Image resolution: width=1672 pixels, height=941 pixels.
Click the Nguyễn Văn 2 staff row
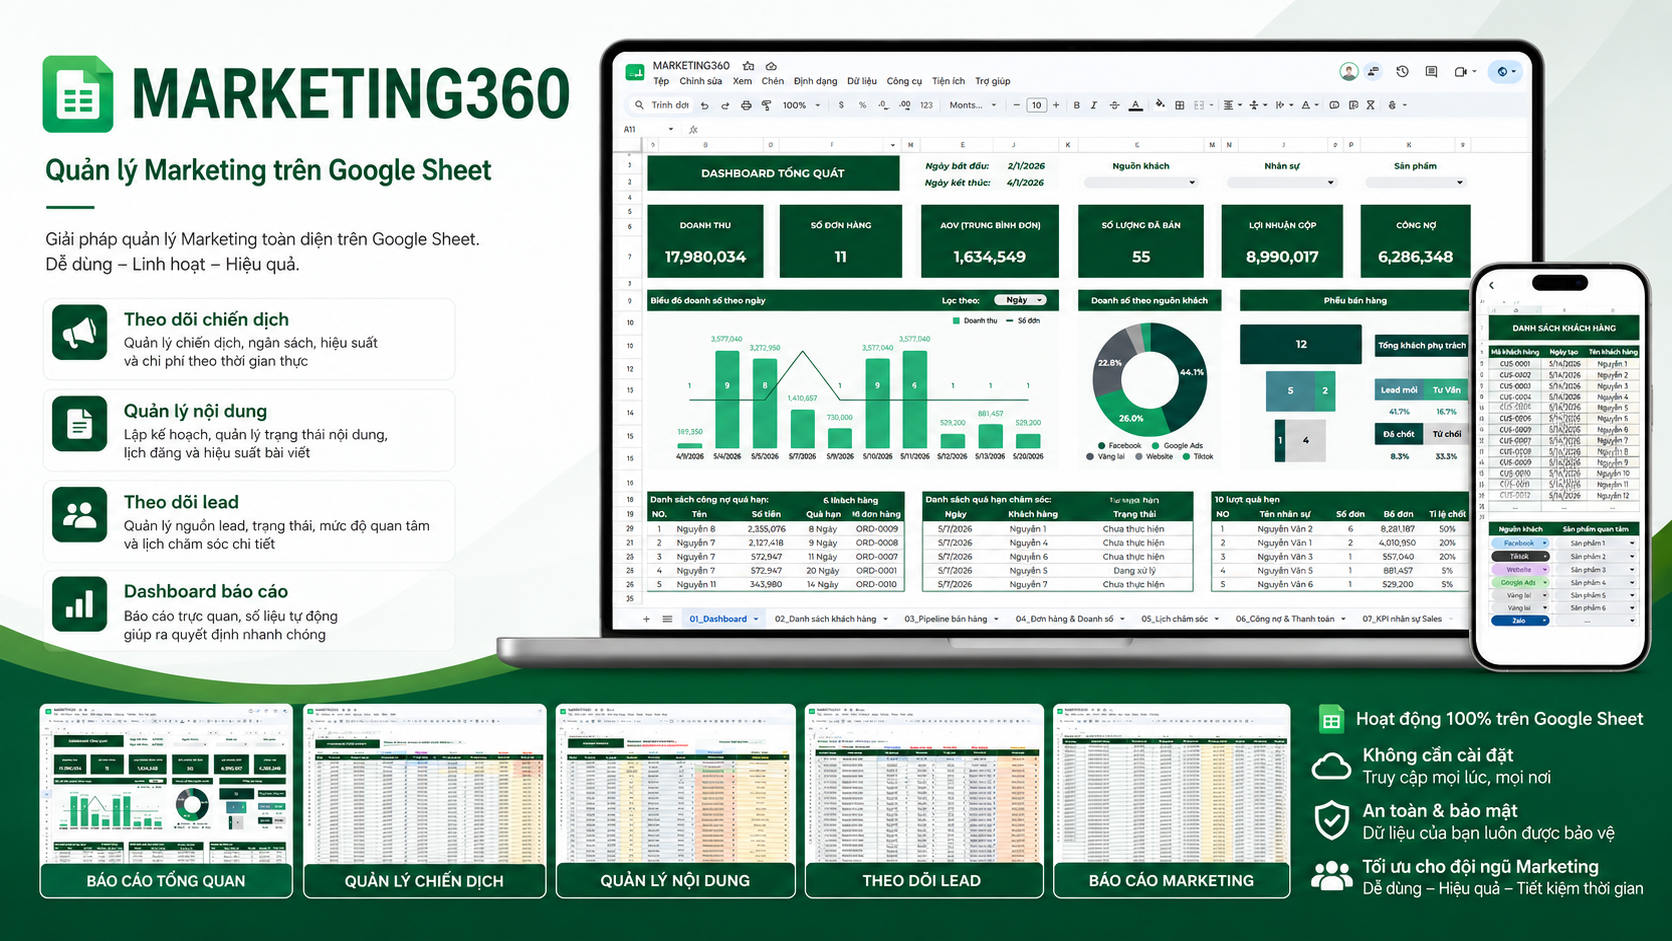click(1339, 529)
